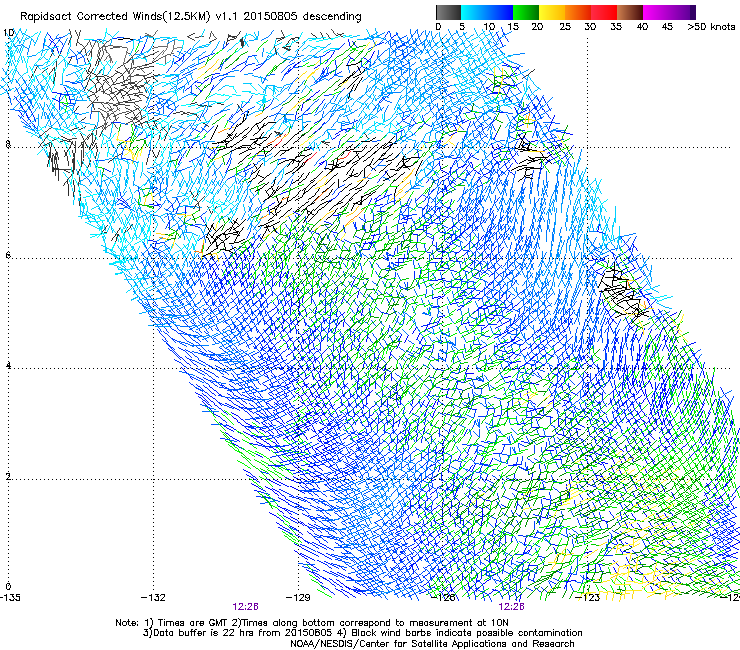This screenshot has height=650, width=740.
Task: Click the '20150805 descending' text in the title
Action: 303,17
